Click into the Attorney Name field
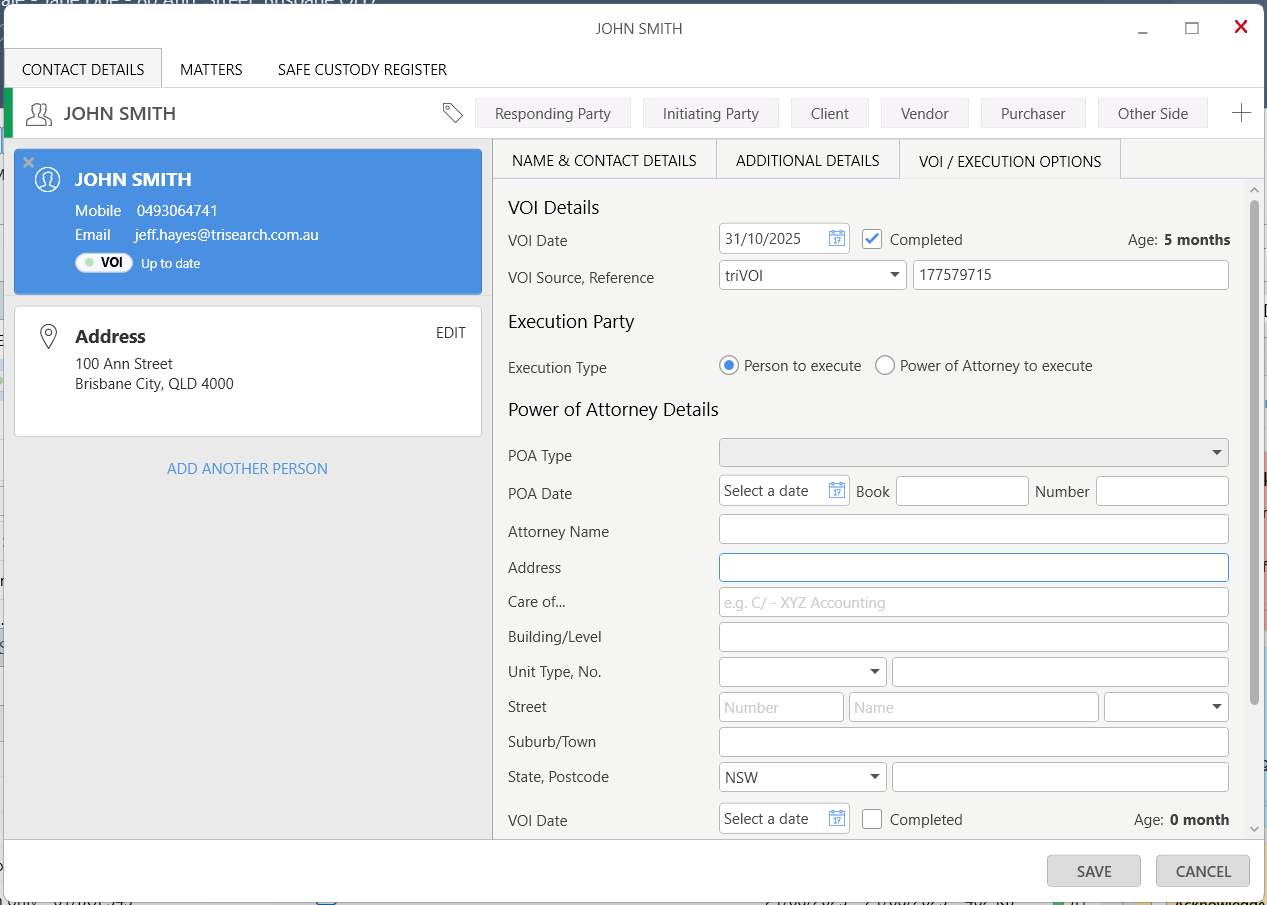The width and height of the screenshot is (1267, 905). point(973,529)
